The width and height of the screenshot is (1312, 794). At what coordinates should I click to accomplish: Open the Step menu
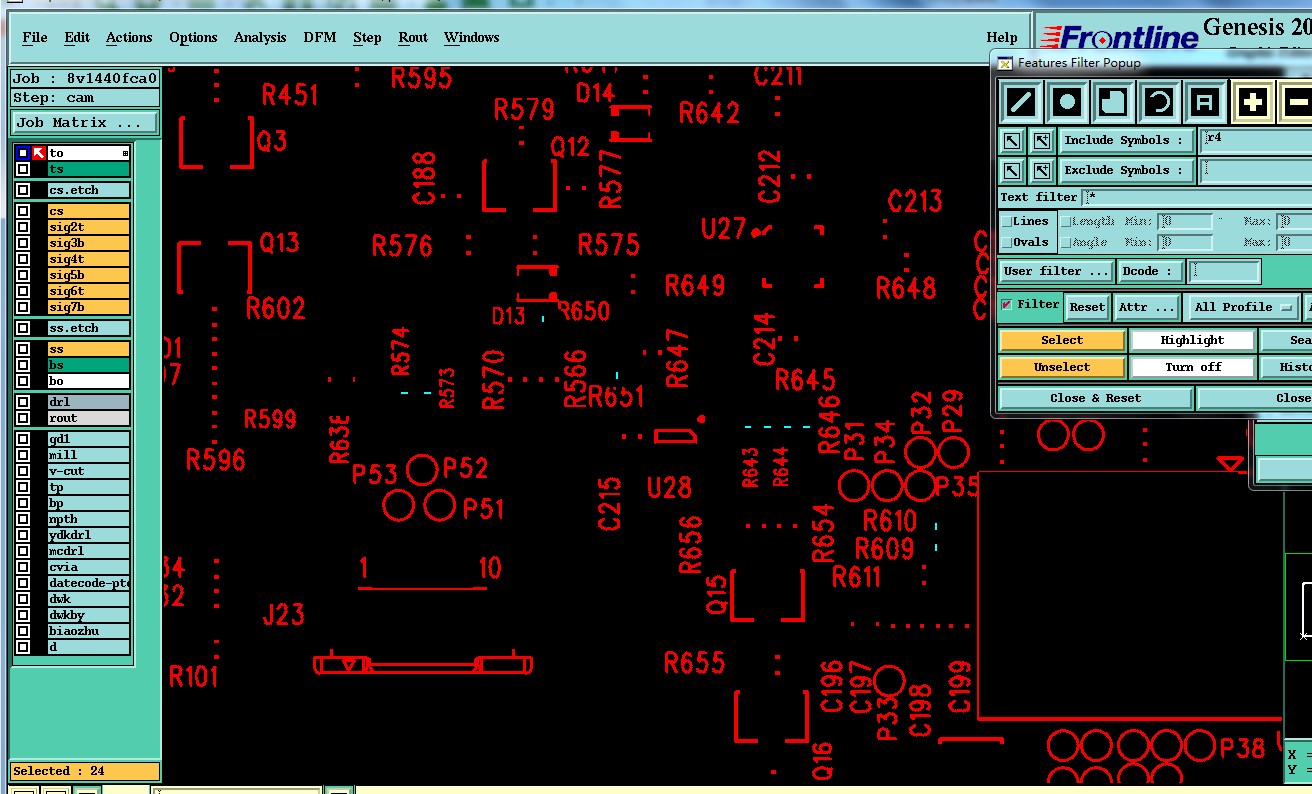point(367,38)
